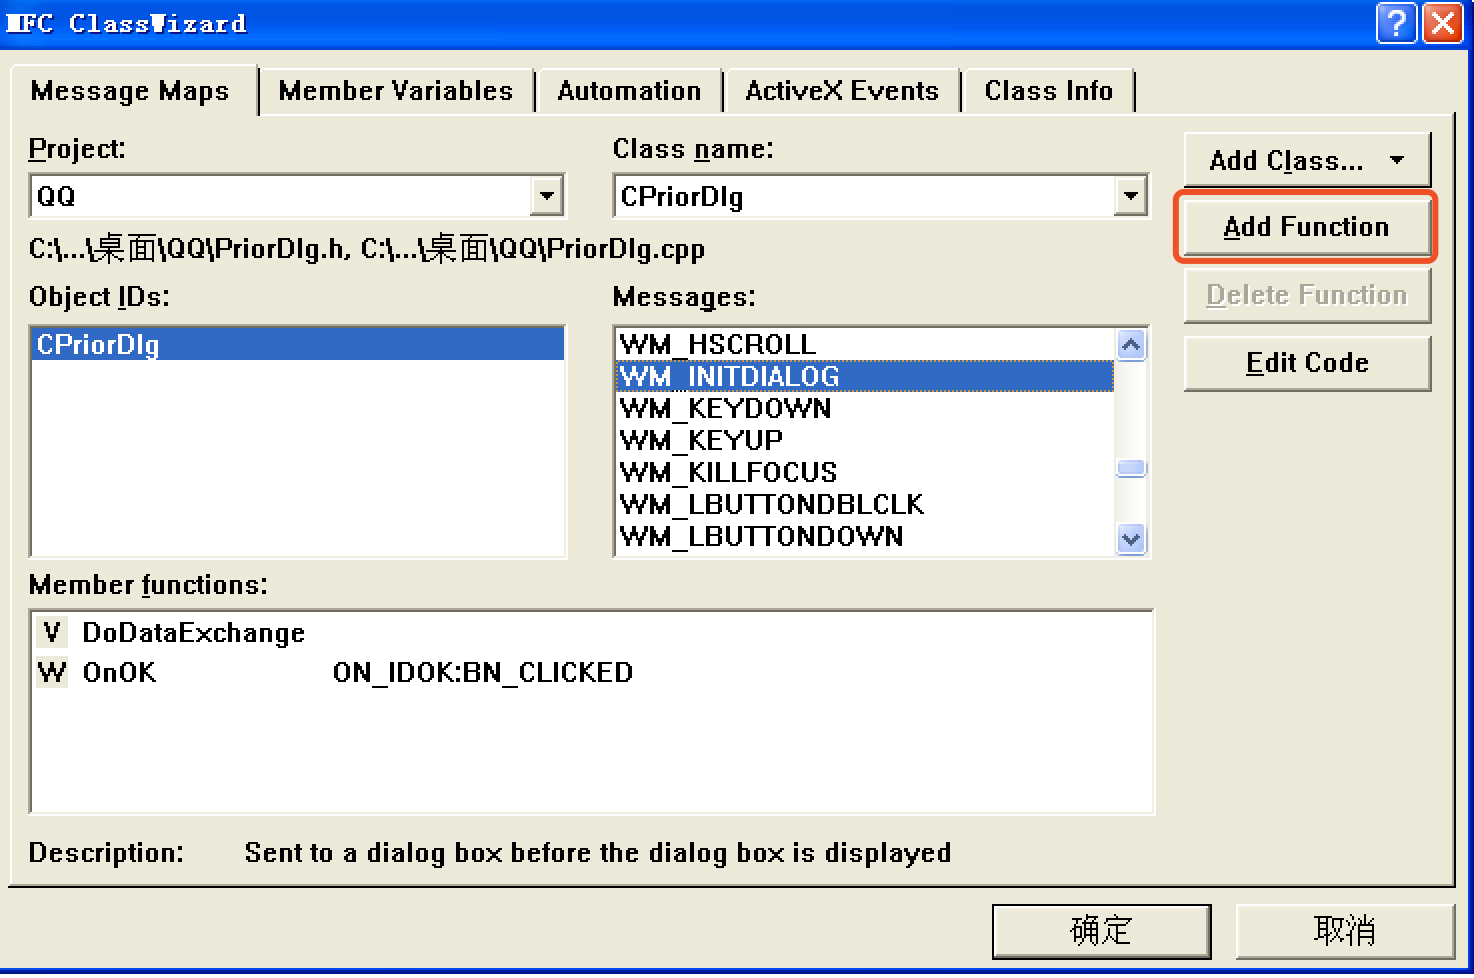Click the scroll-up arrow in Messages list
1474x978 pixels.
1131,344
